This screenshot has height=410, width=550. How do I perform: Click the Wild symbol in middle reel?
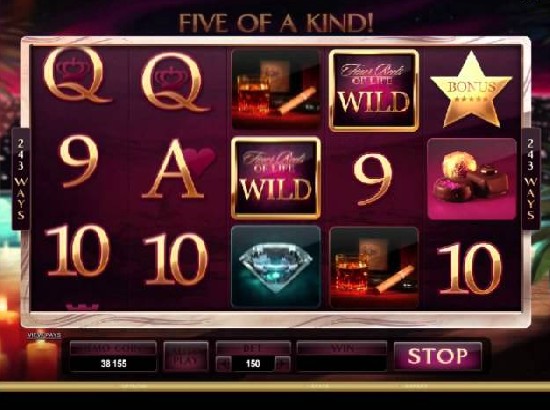pos(276,178)
